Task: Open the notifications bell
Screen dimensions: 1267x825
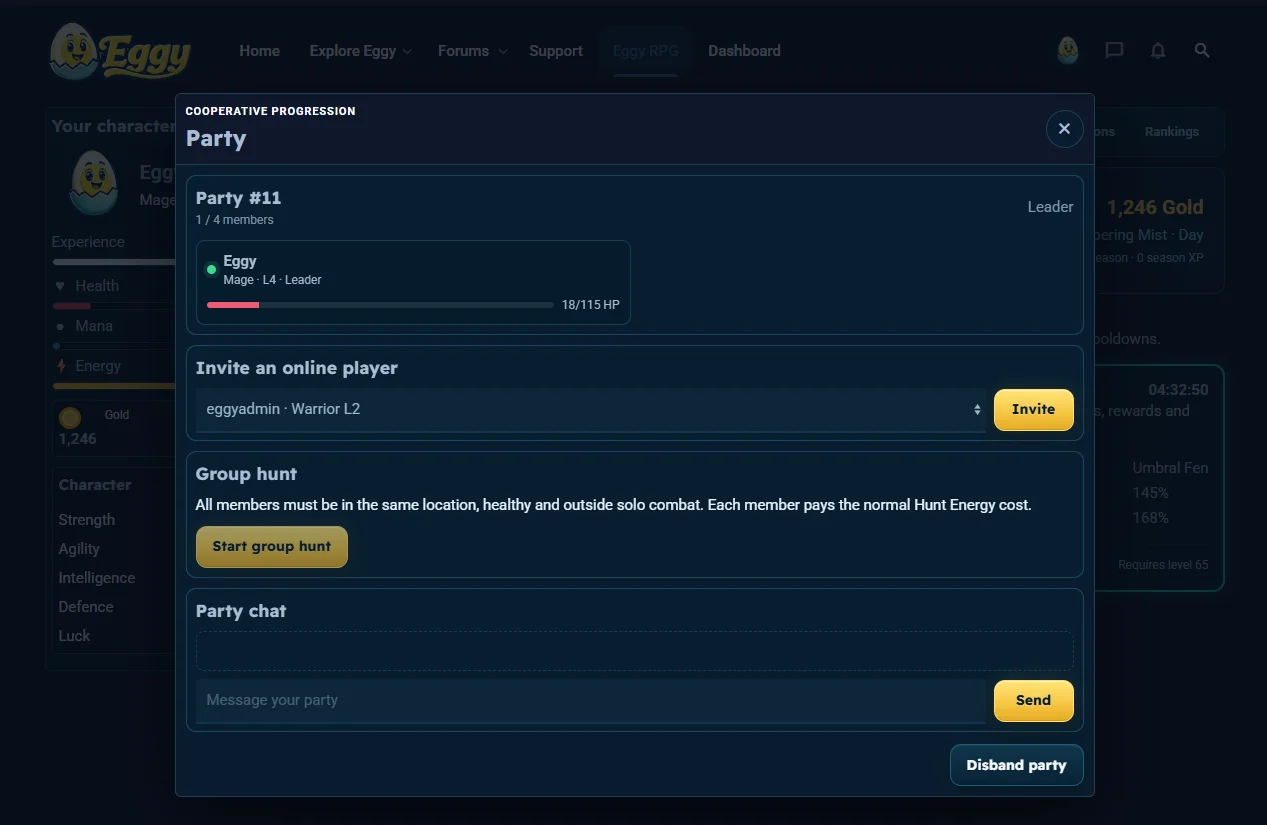Action: pyautogui.click(x=1158, y=51)
